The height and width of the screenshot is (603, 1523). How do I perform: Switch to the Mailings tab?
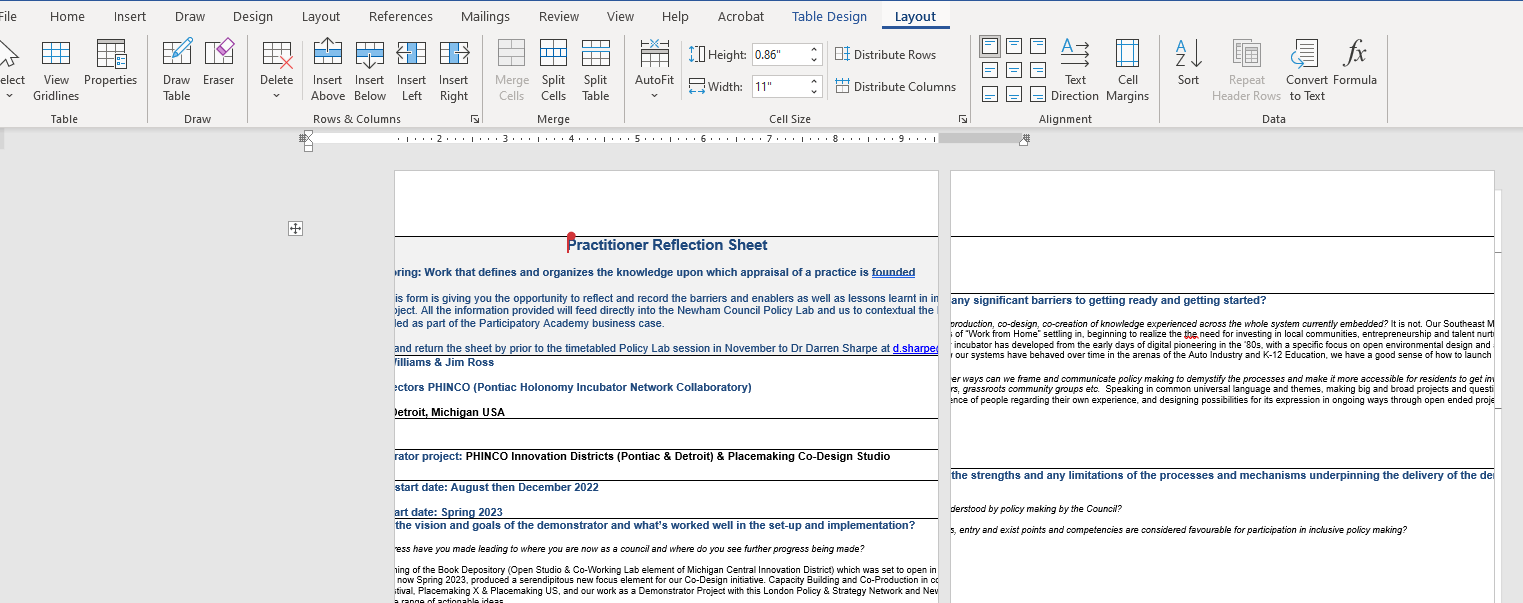pyautogui.click(x=485, y=17)
